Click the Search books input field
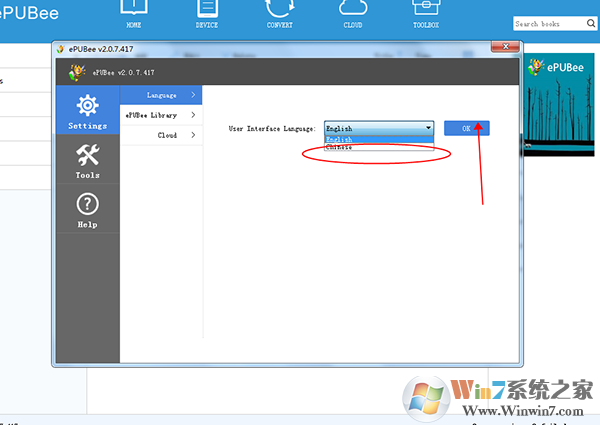 (x=551, y=23)
